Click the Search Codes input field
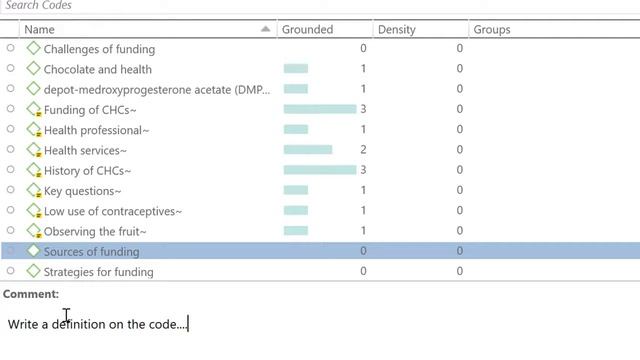Screen dimensions: 640x360 pyautogui.click(x=320, y=5)
